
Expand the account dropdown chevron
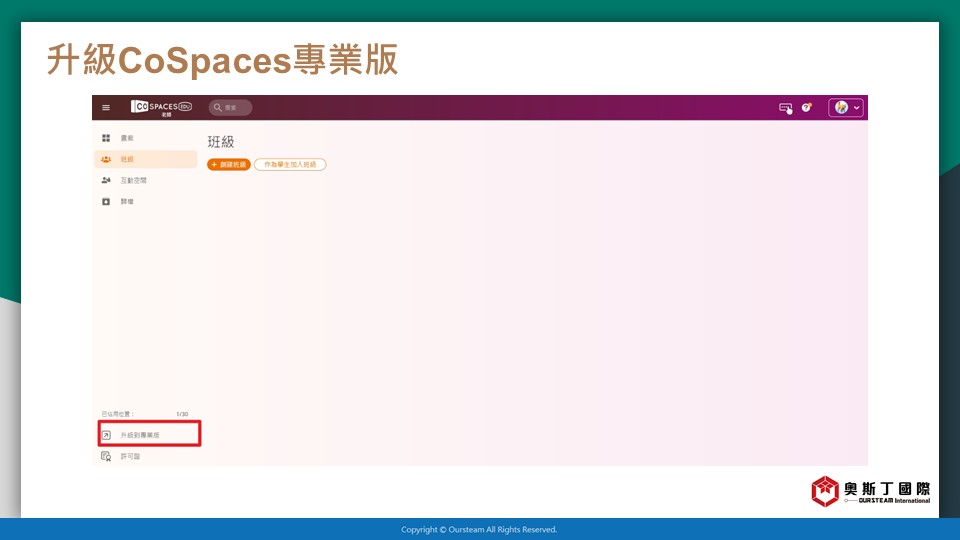(x=857, y=108)
